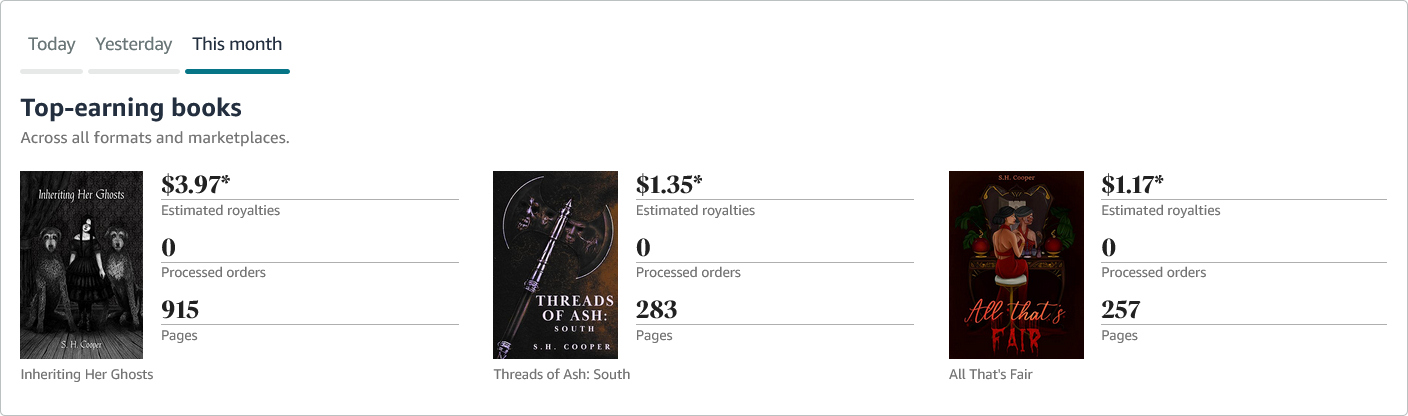Click the gray underline below Today
Viewport: 1408px width, 416px height.
pos(52,71)
